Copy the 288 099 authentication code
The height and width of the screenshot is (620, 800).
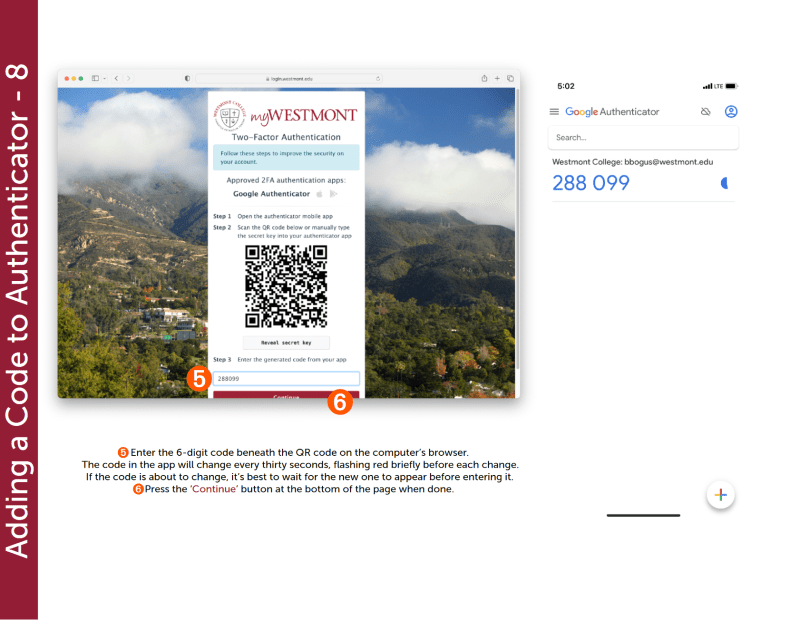[591, 183]
